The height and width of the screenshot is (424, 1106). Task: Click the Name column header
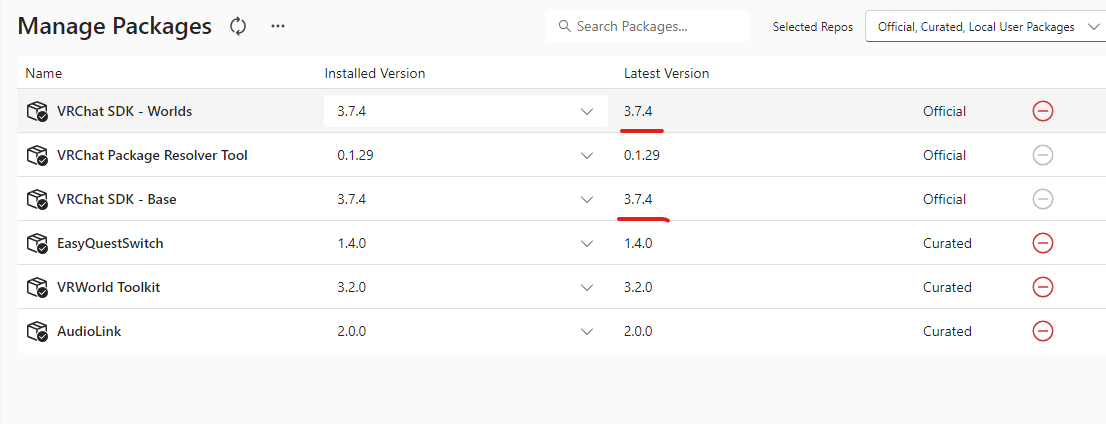click(43, 73)
